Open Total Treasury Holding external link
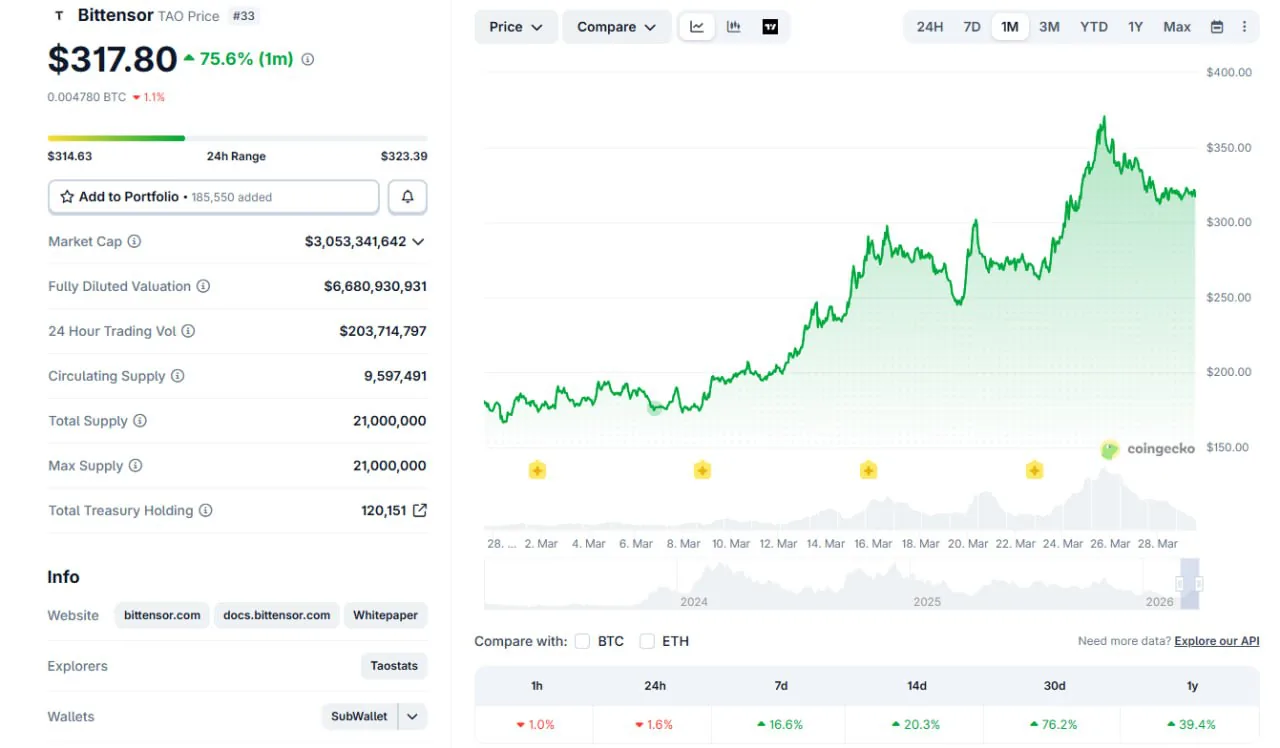 coord(421,510)
